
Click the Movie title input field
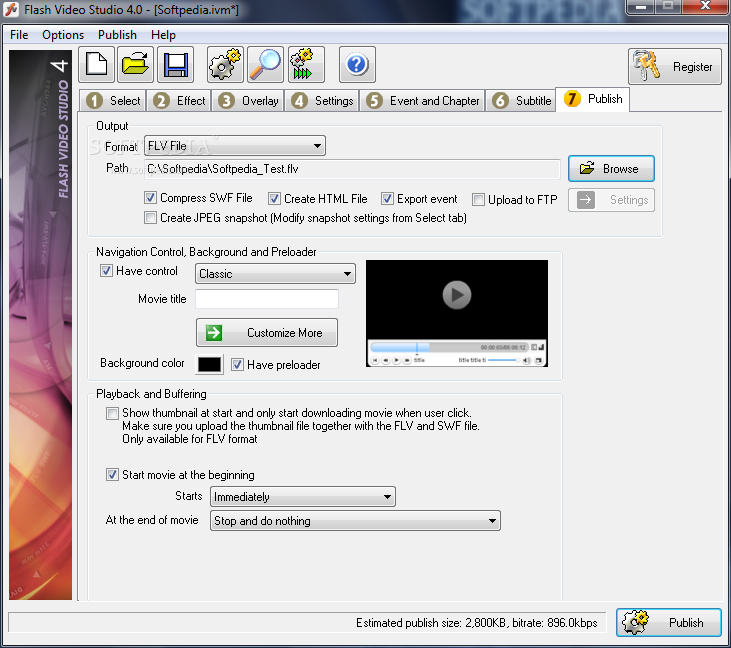267,299
